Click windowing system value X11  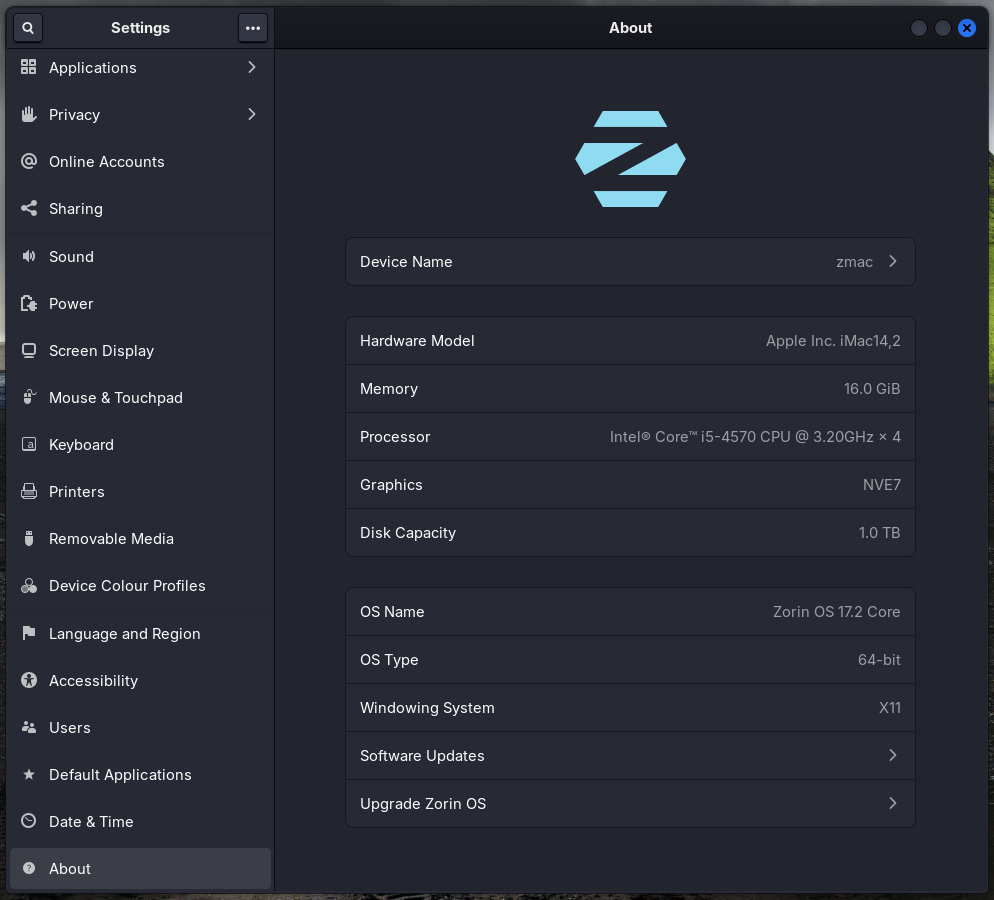(889, 708)
